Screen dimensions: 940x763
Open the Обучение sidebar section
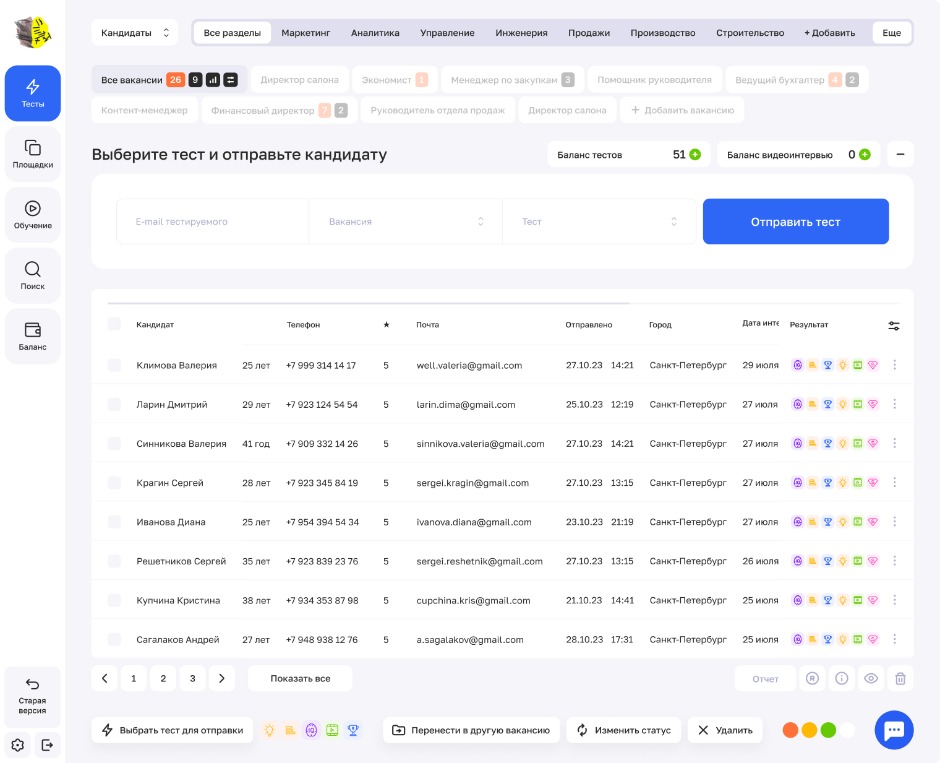pyautogui.click(x=32, y=215)
